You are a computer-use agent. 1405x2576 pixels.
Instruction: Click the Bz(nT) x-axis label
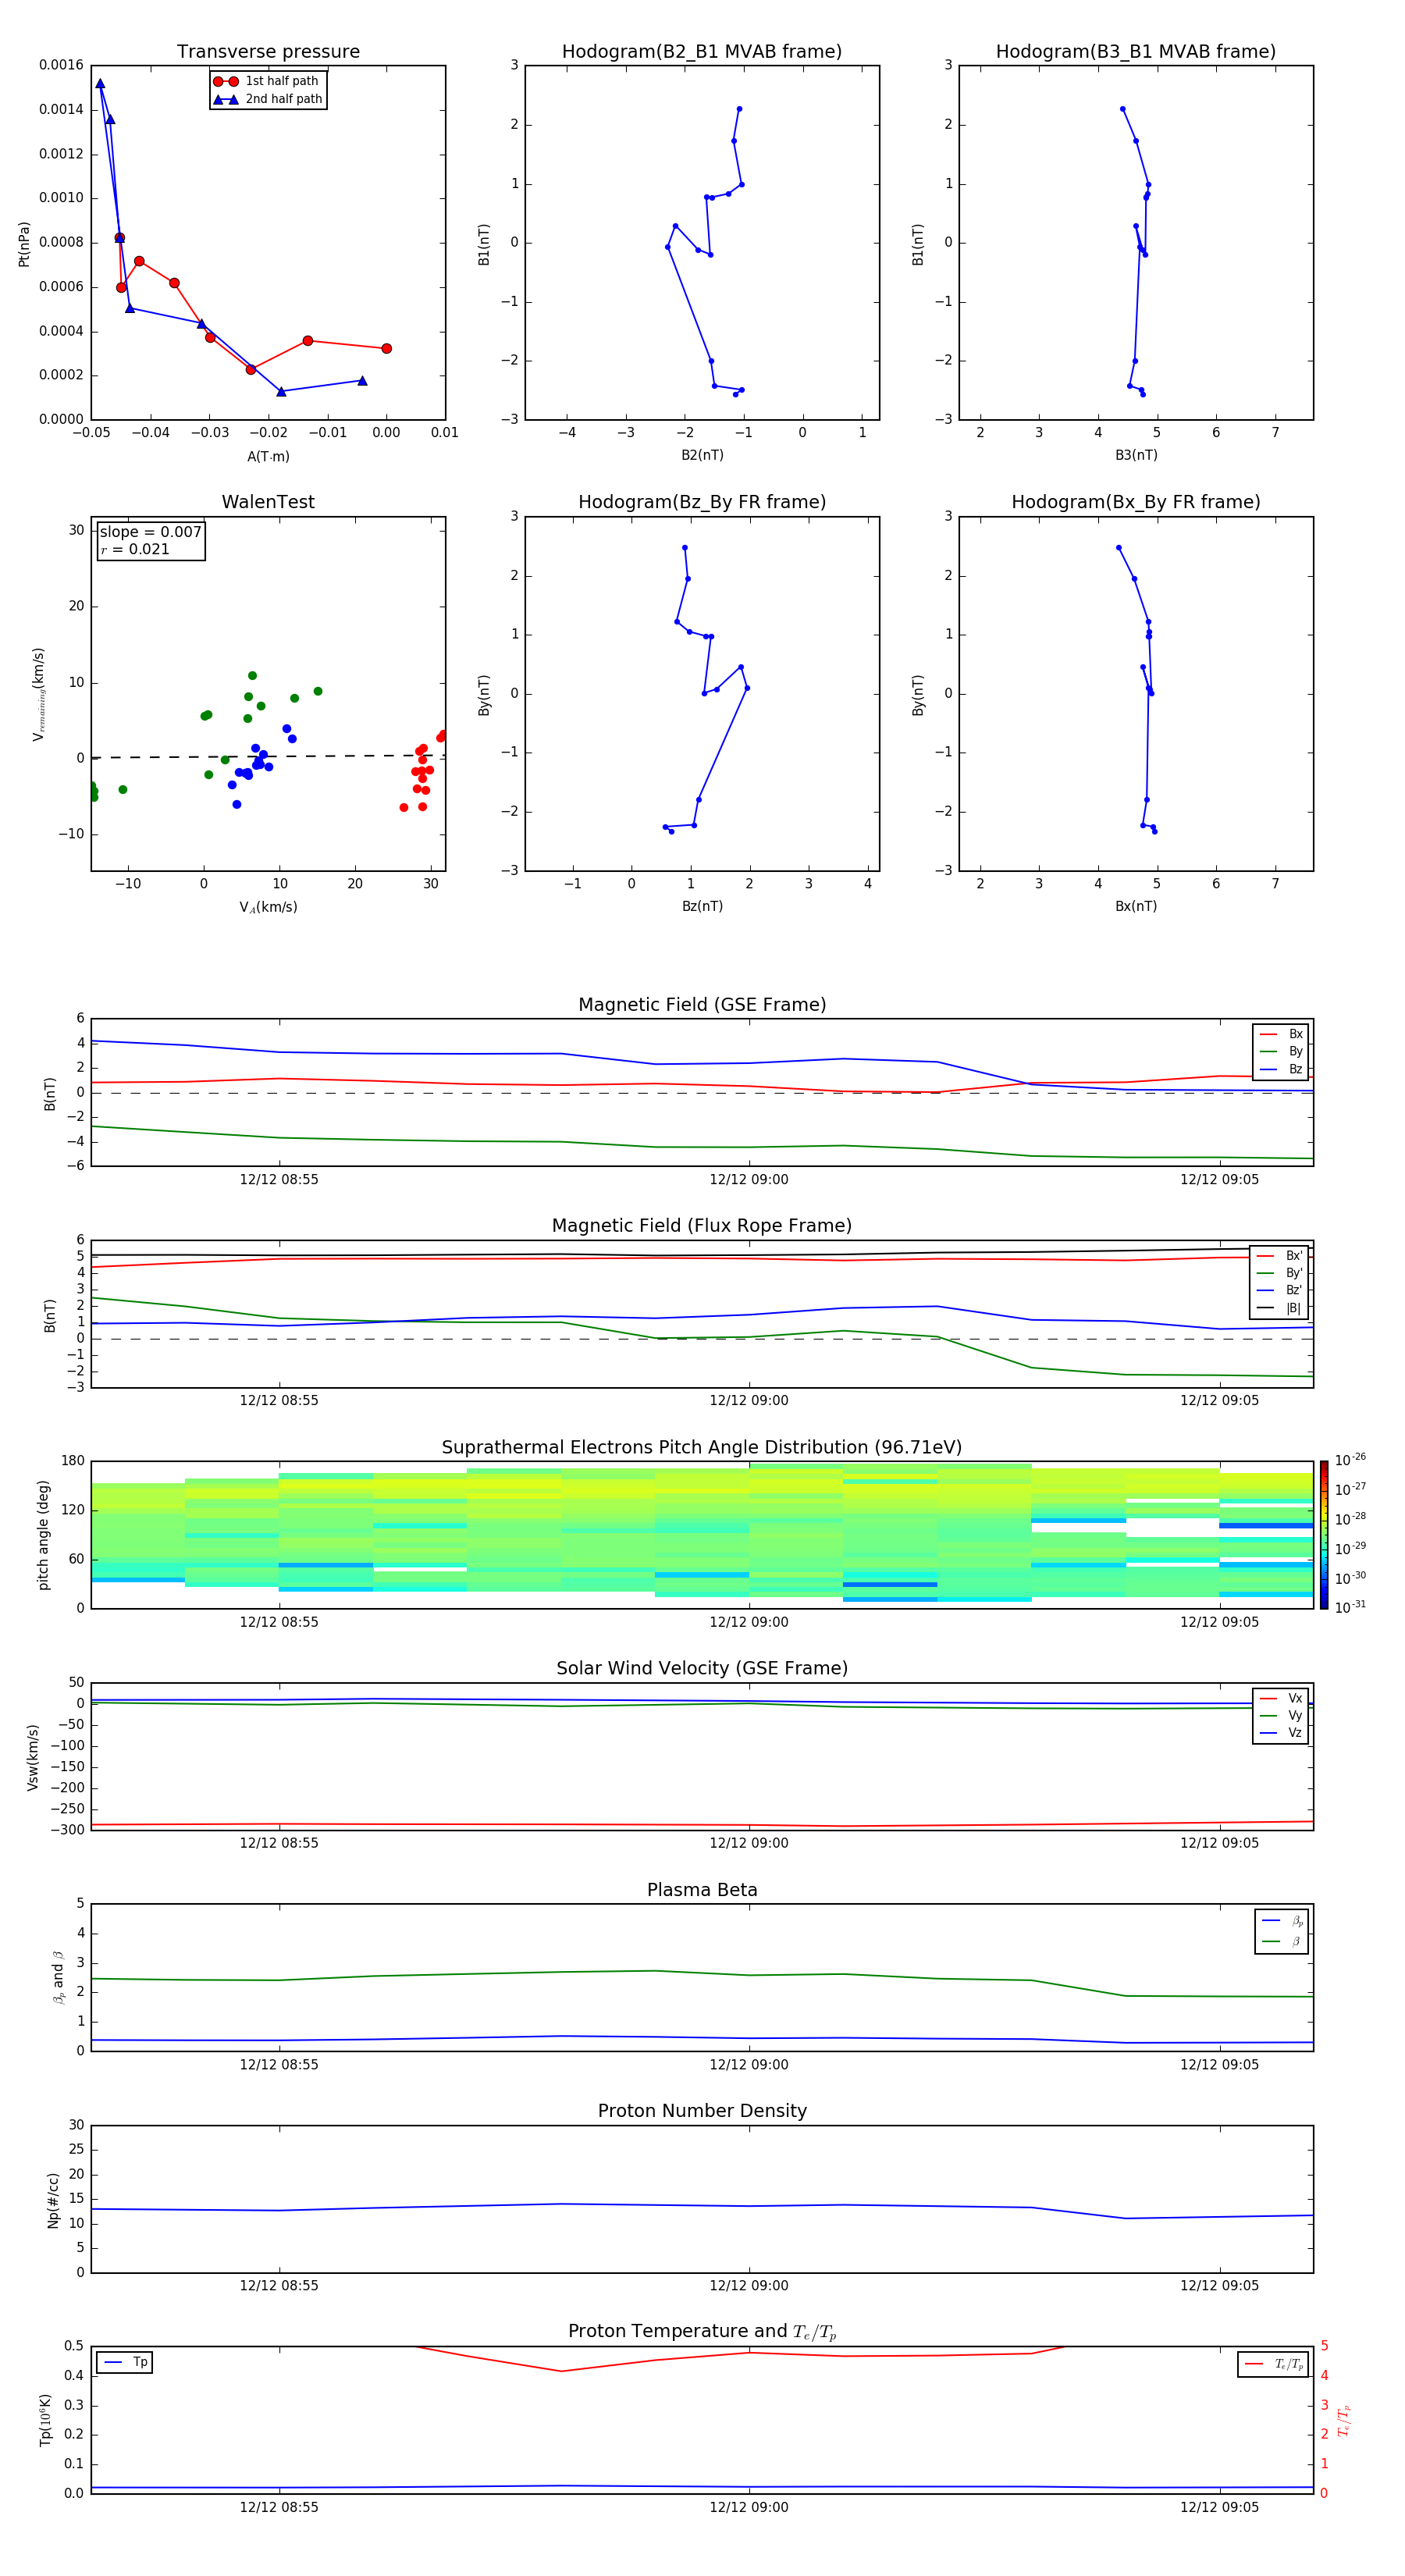702,906
